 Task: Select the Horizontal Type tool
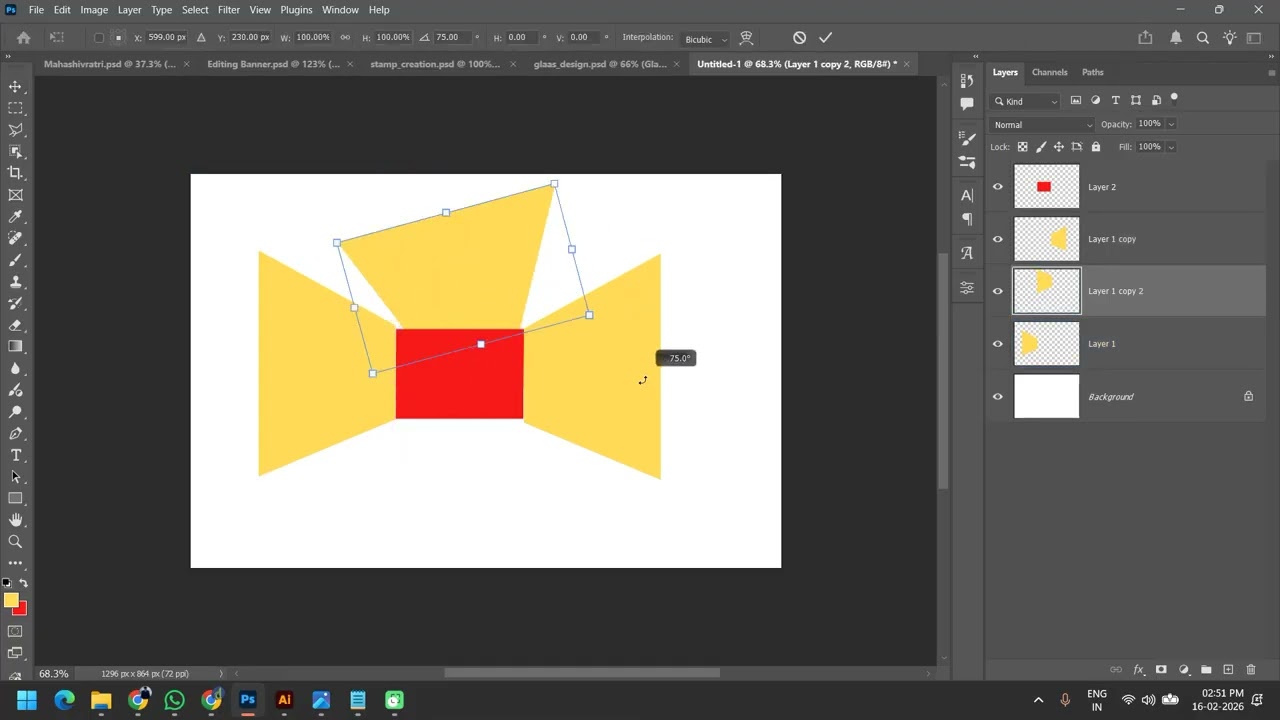(x=15, y=455)
